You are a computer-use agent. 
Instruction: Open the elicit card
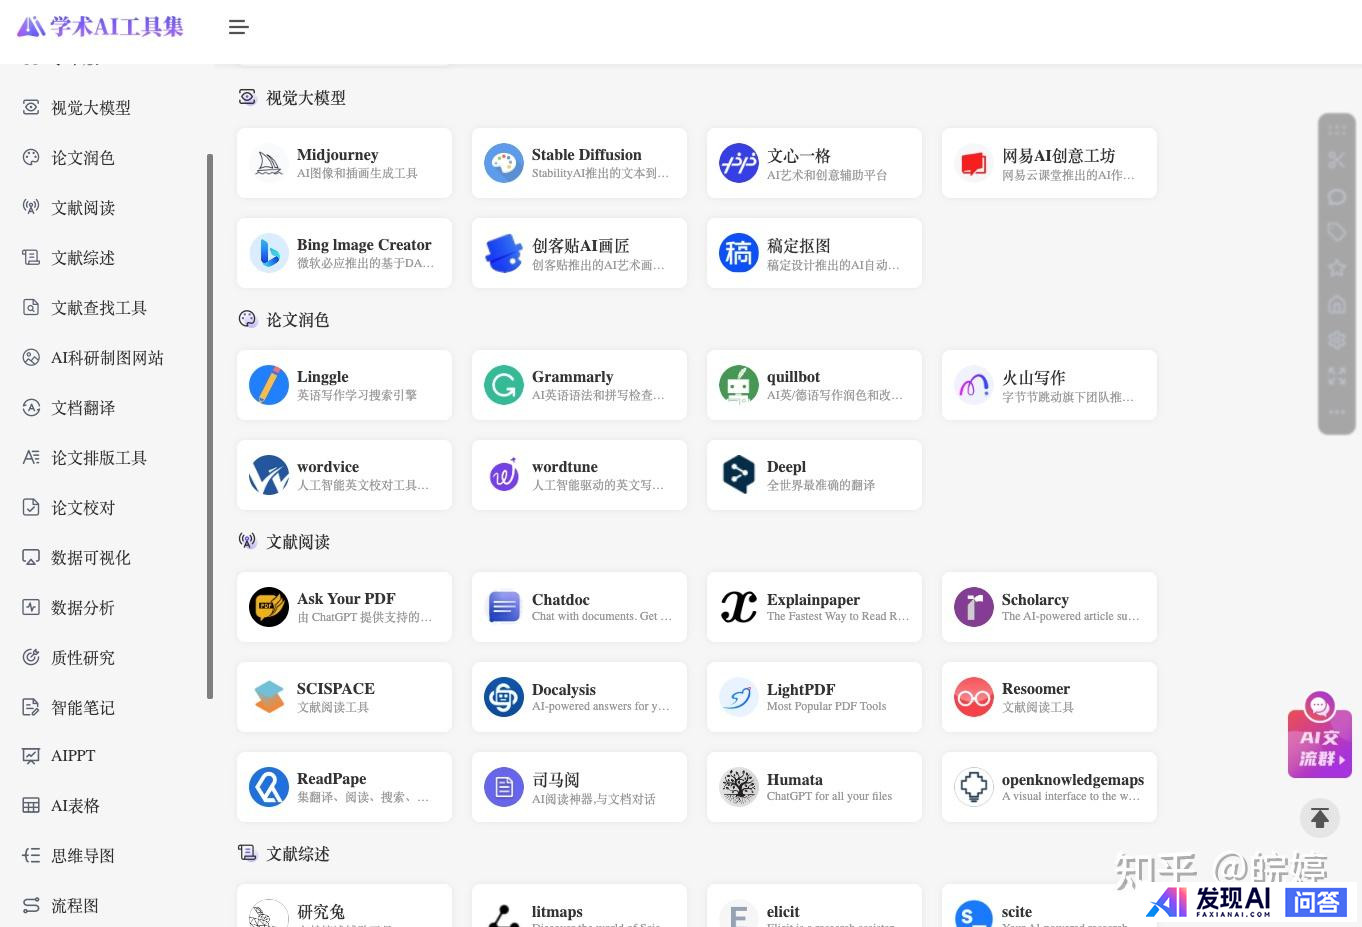(814, 905)
